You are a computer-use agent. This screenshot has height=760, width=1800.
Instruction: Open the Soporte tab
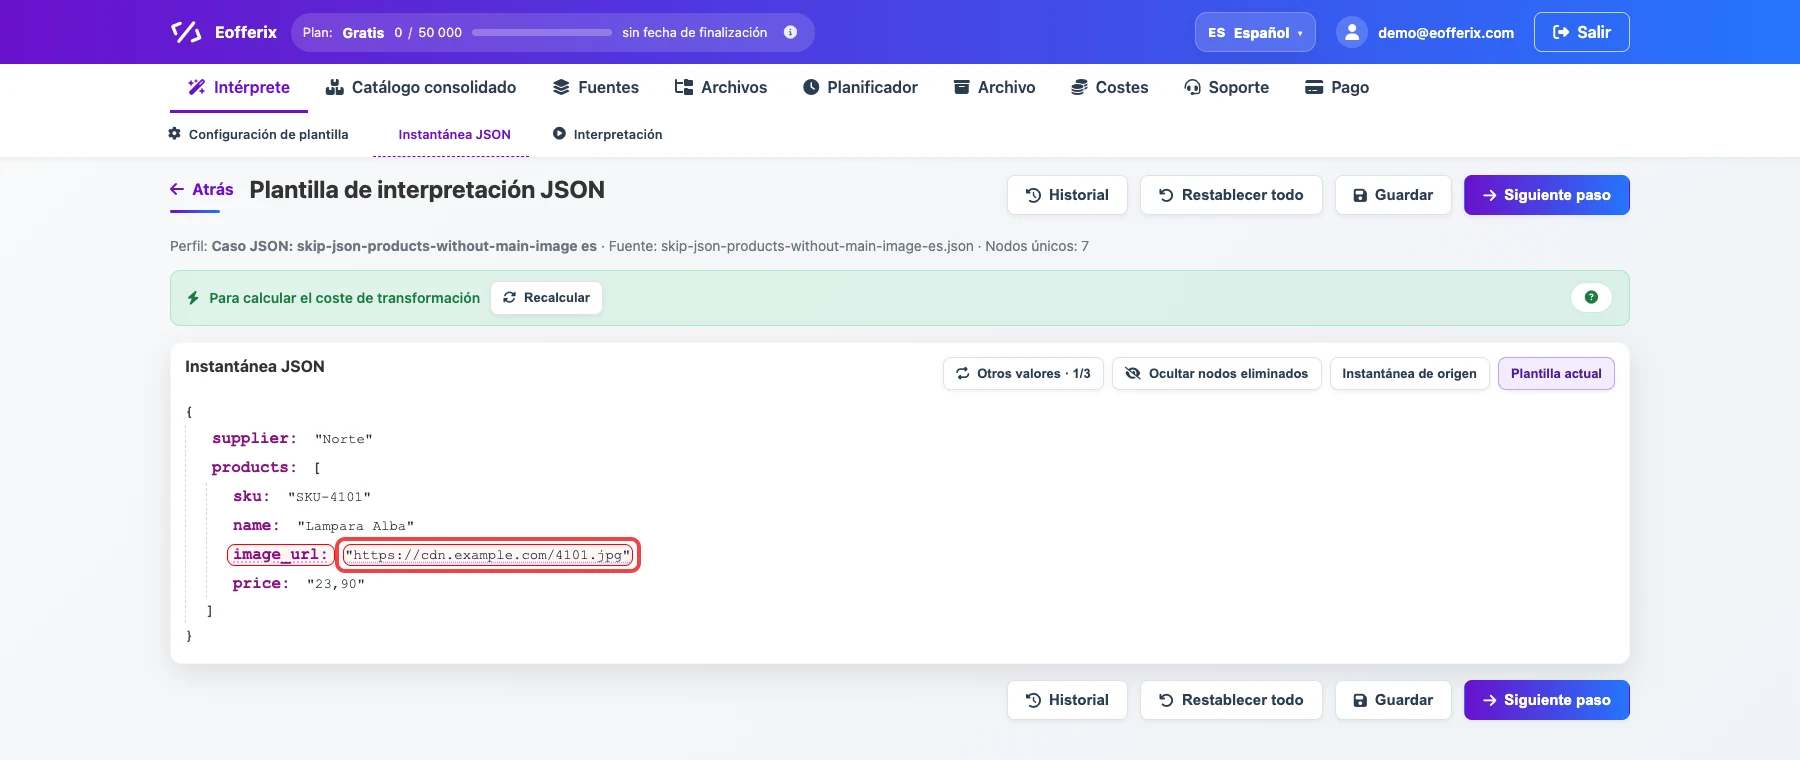(1226, 87)
